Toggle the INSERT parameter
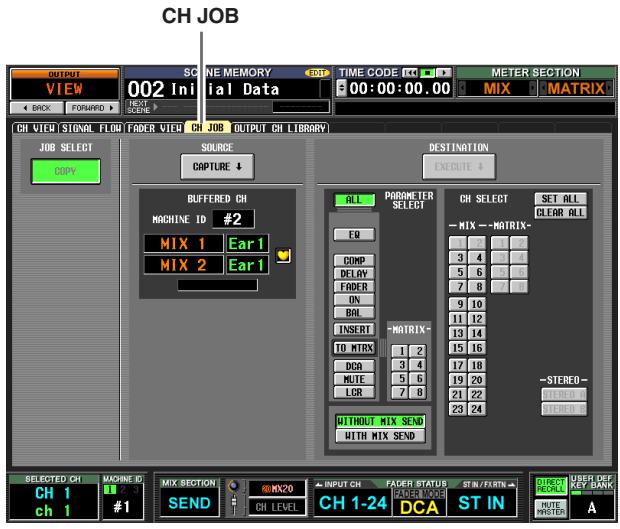The width and height of the screenshot is (620, 529). click(354, 329)
